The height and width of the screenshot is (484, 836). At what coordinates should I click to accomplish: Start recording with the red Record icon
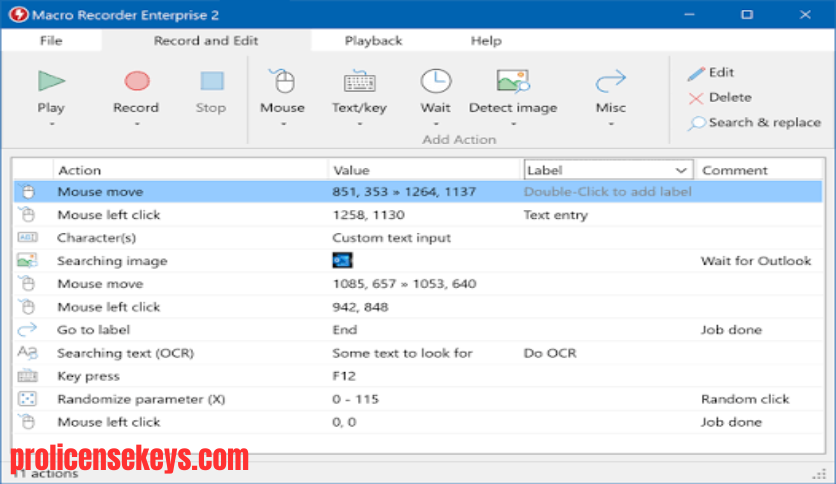[137, 81]
